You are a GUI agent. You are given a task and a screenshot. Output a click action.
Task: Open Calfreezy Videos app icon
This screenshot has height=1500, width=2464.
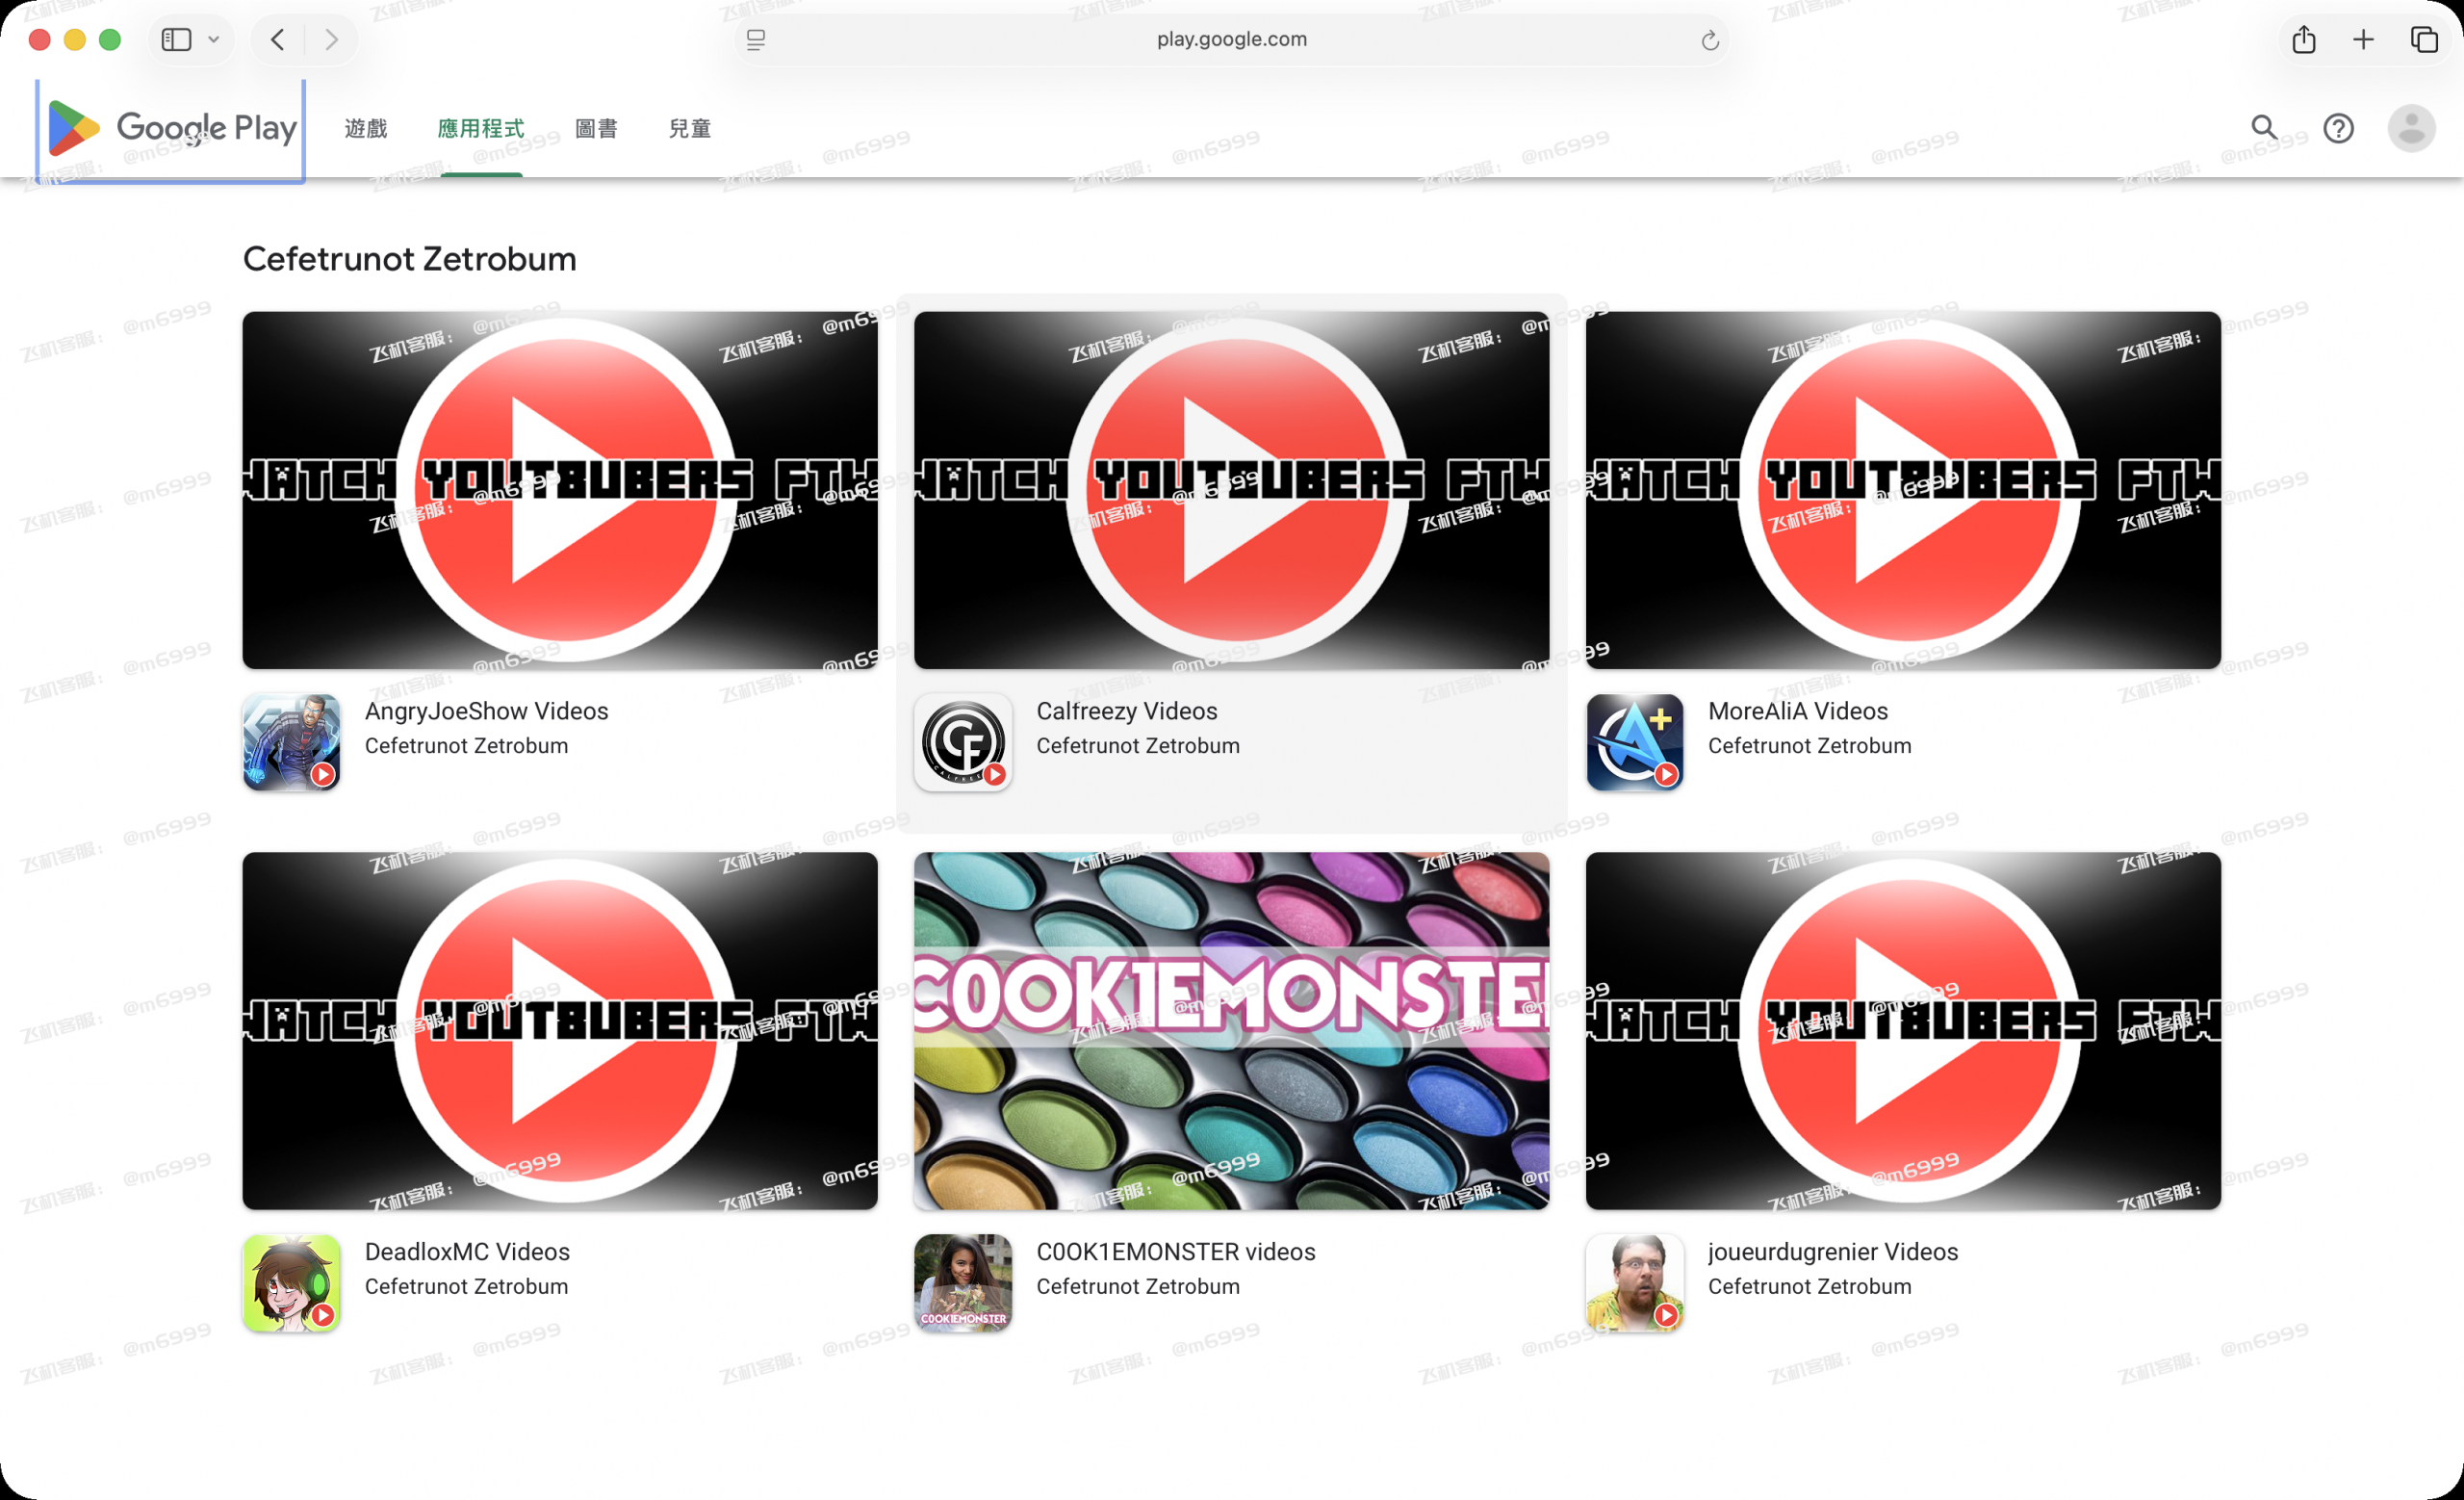point(963,742)
